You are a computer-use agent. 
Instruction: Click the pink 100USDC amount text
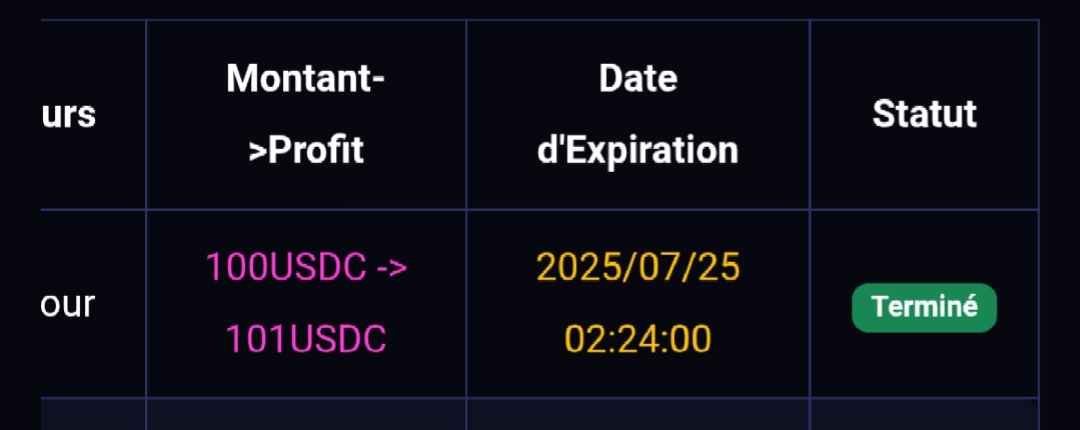(286, 267)
